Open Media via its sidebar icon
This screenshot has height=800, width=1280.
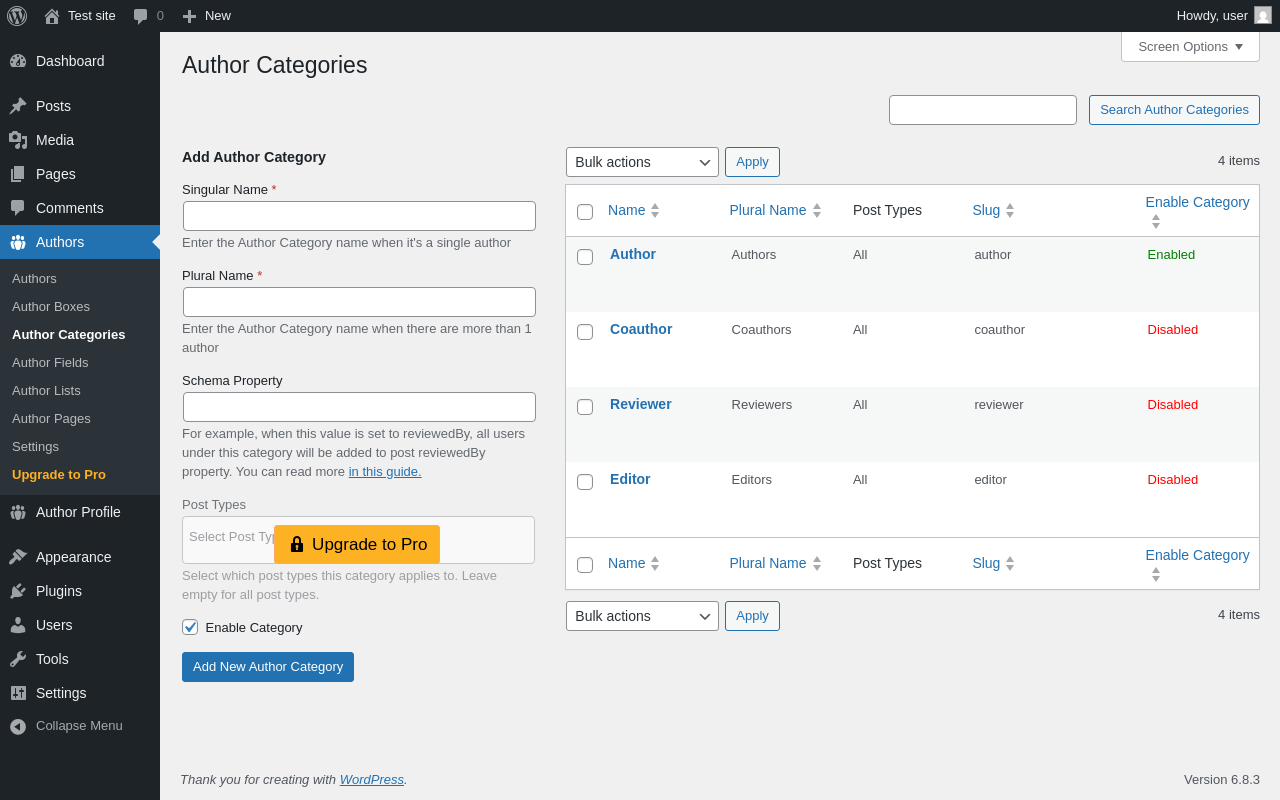18,140
